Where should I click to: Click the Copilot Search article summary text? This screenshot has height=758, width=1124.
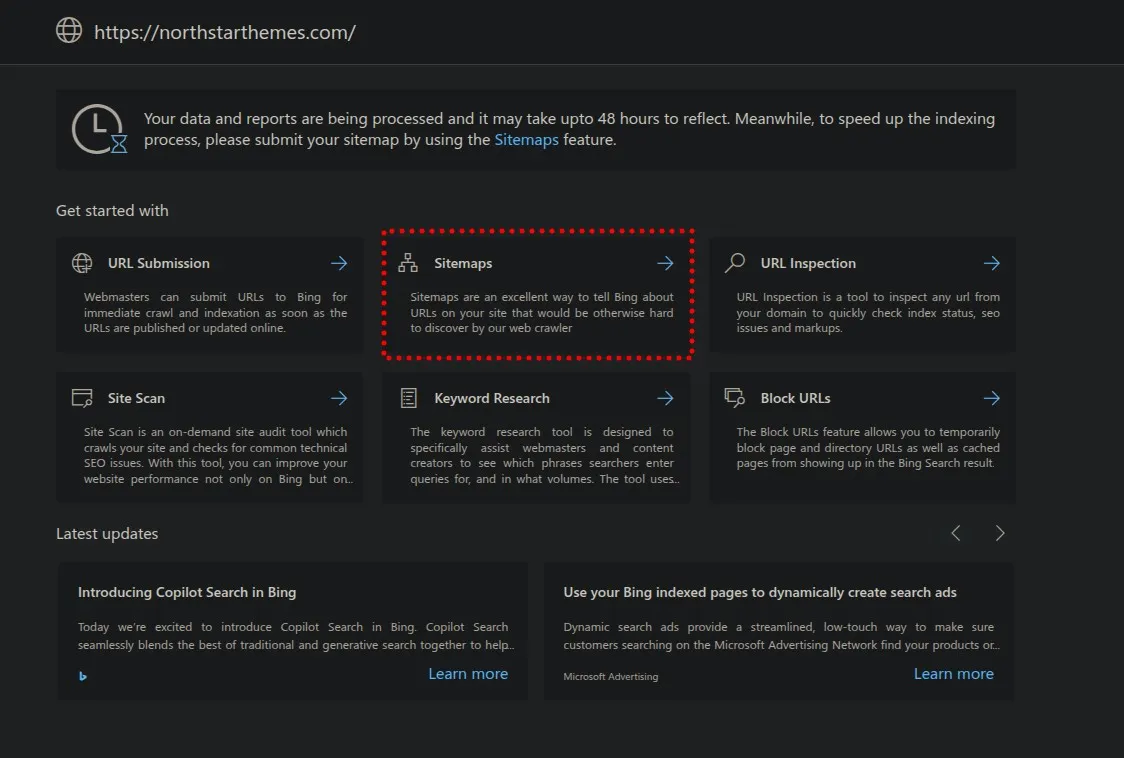[295, 636]
